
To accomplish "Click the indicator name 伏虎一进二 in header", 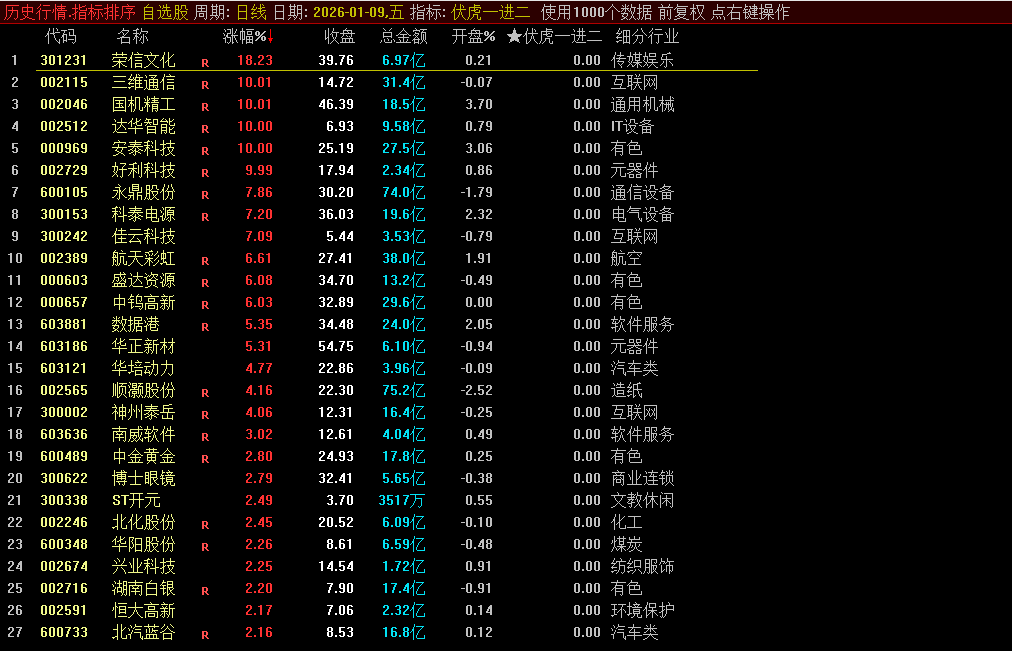I will click(x=491, y=12).
